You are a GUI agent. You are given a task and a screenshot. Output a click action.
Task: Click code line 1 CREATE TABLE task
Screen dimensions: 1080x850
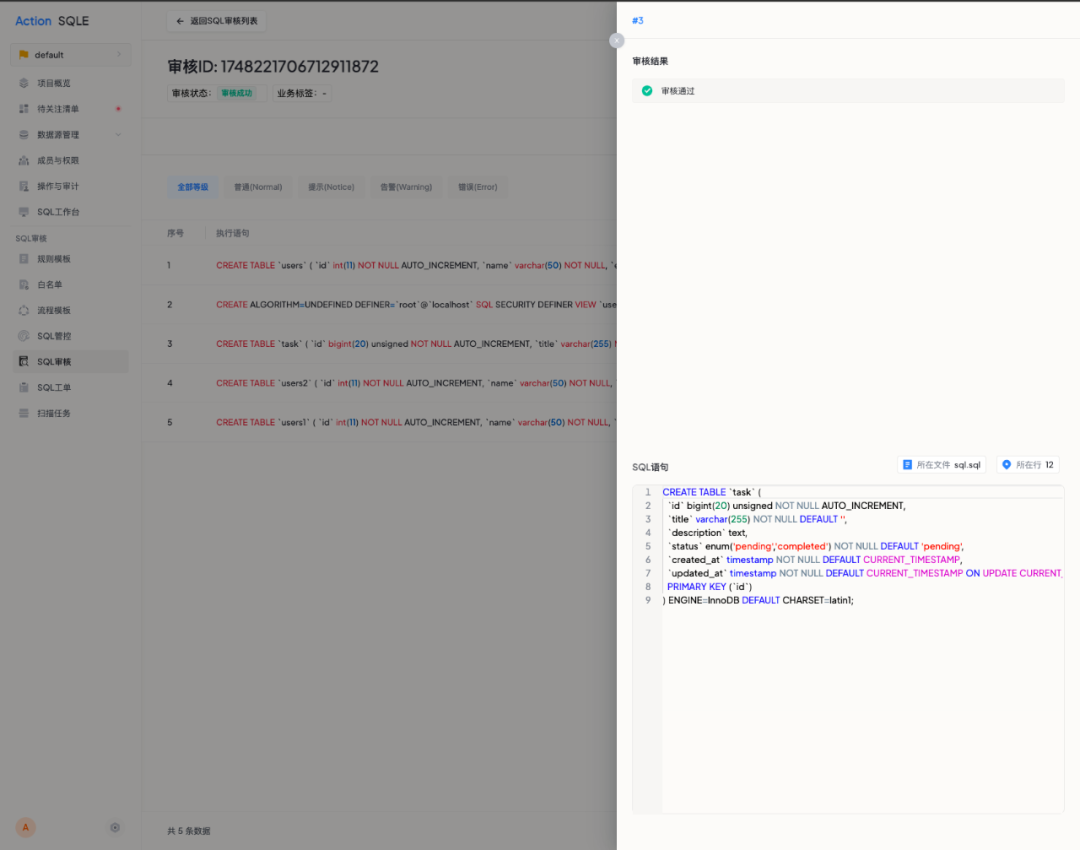(x=712, y=493)
